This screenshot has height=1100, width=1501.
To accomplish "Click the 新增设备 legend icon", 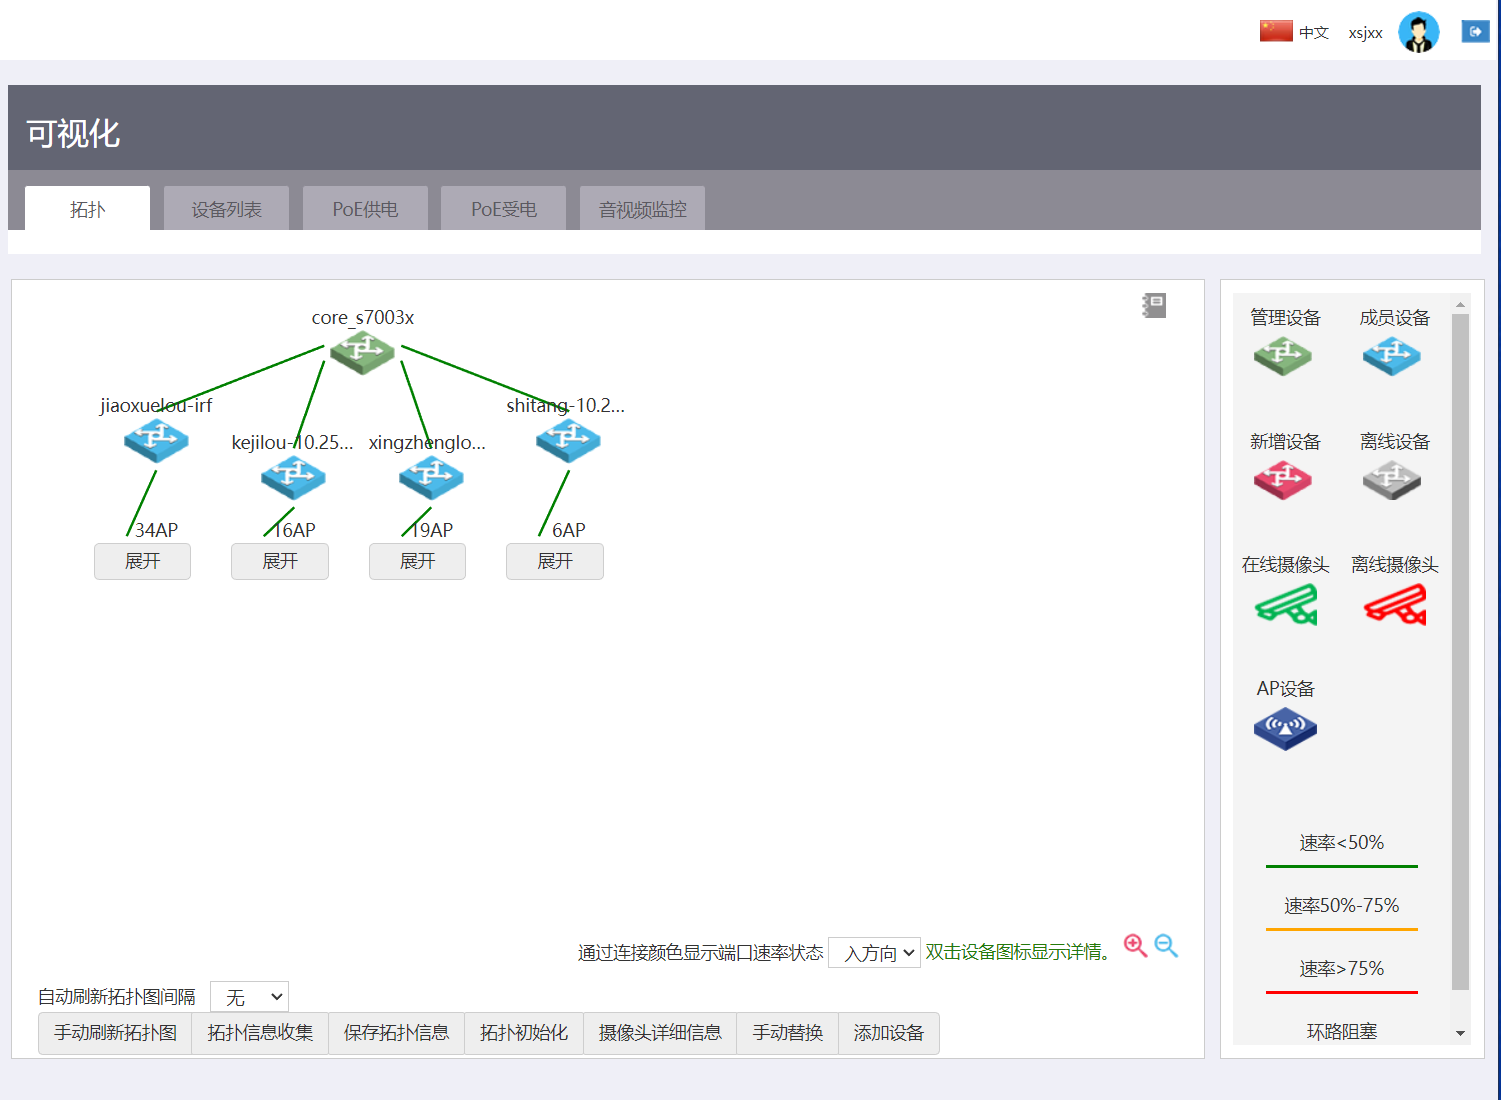I will tap(1283, 480).
